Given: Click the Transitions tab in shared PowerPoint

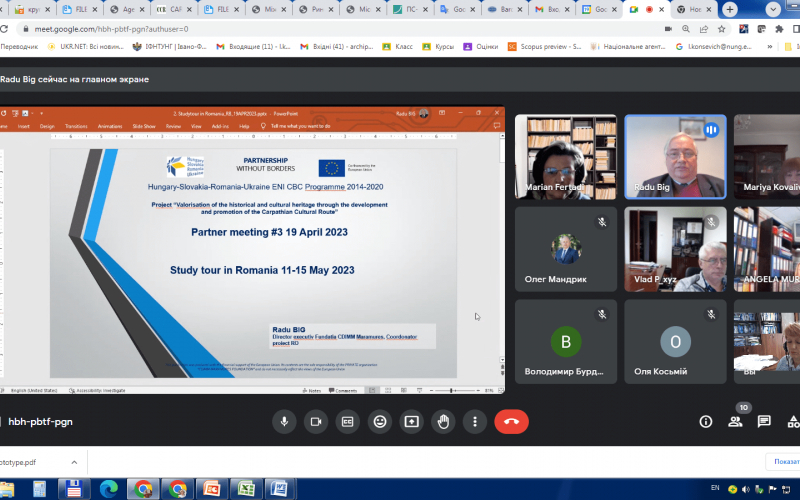Looking at the screenshot, I should pos(76,126).
